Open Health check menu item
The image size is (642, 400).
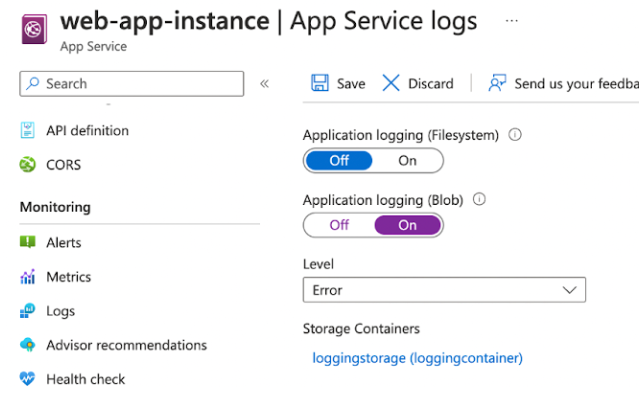point(86,380)
